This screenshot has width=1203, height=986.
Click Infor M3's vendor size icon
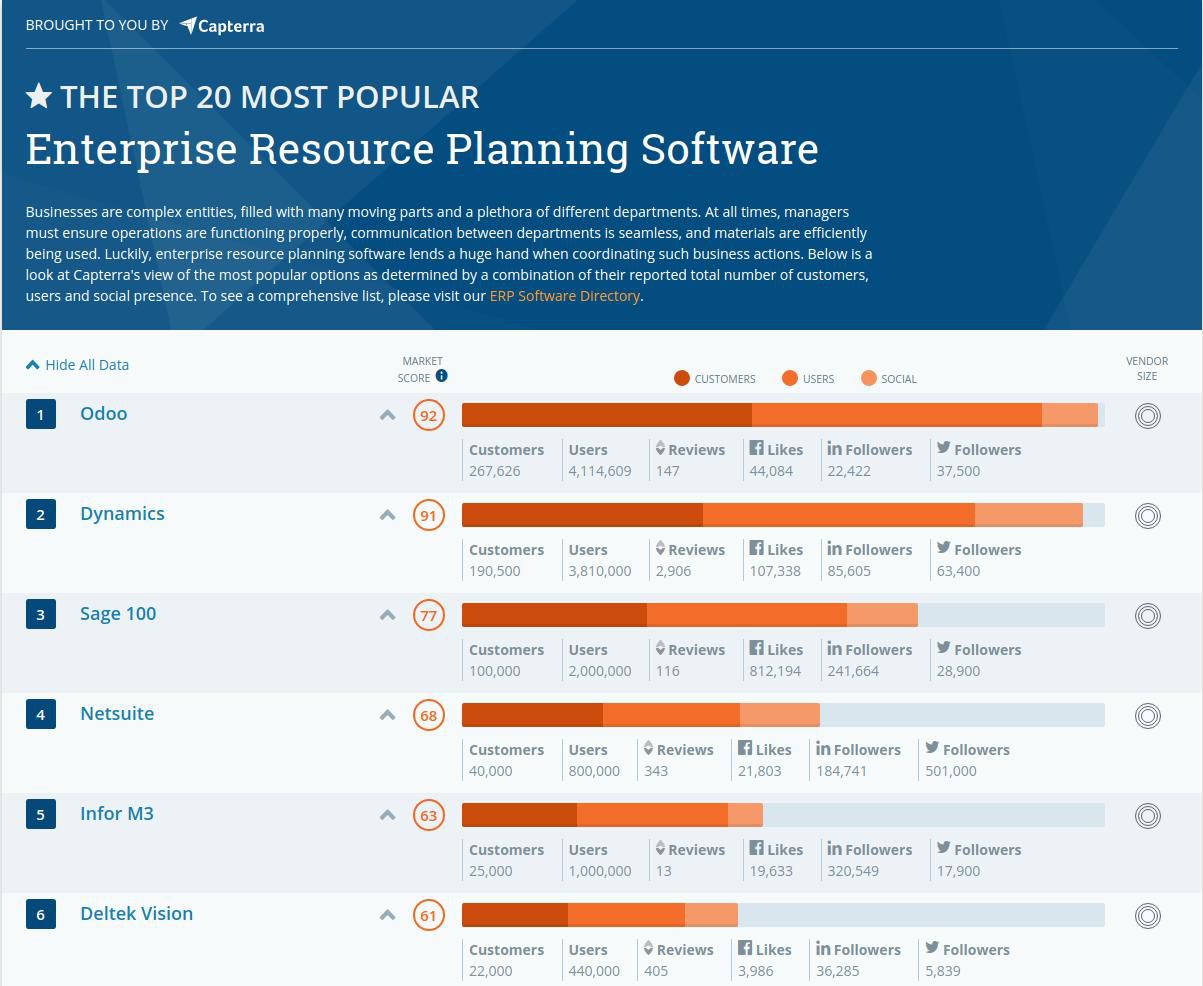click(1148, 816)
